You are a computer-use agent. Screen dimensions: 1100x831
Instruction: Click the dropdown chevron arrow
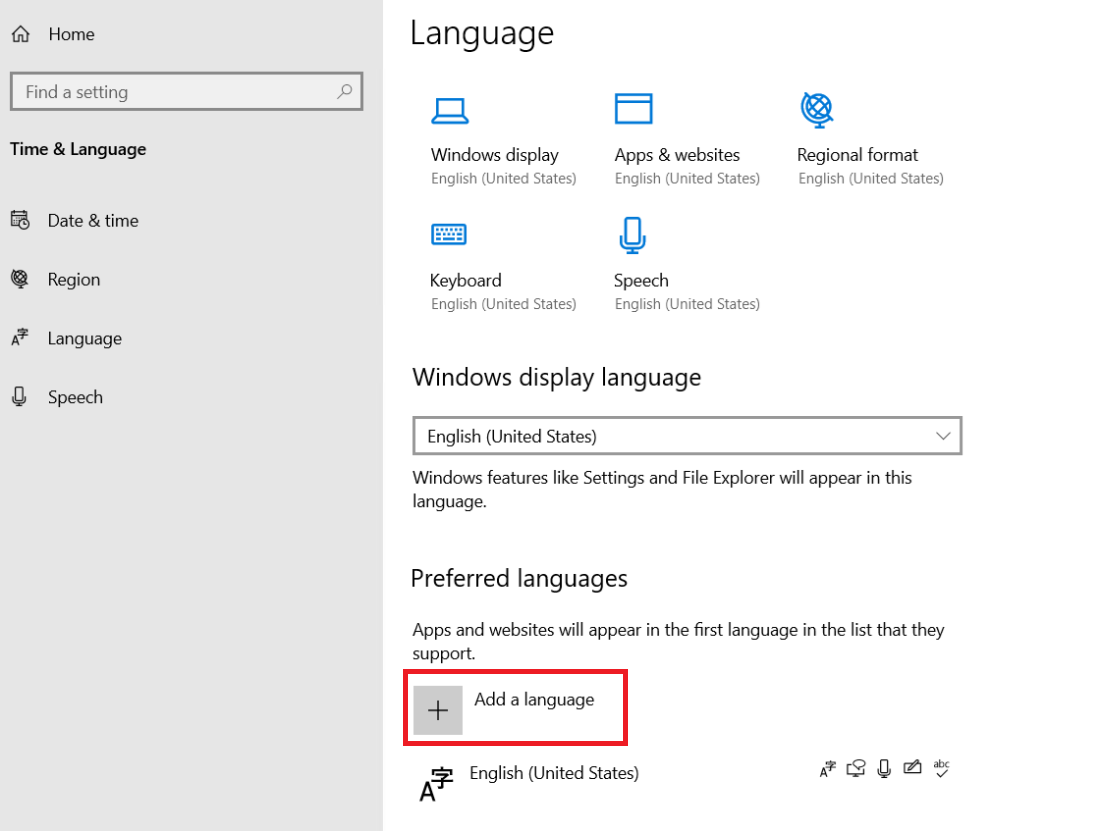click(943, 436)
